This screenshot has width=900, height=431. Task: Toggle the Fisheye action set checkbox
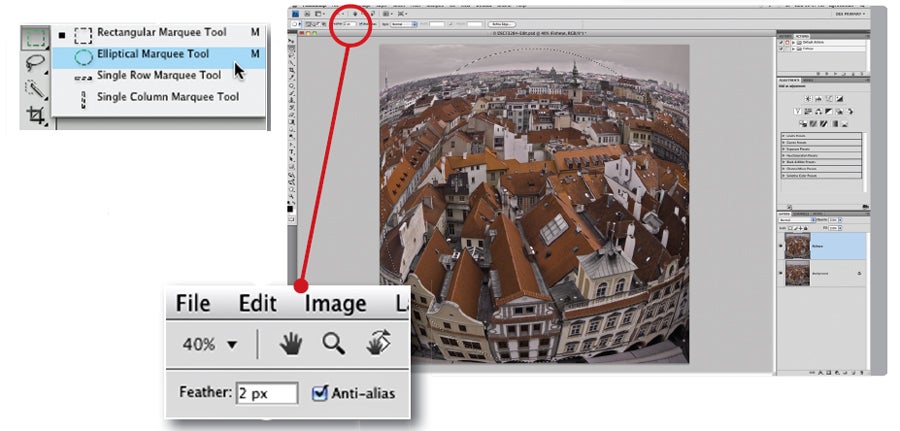tap(781, 49)
